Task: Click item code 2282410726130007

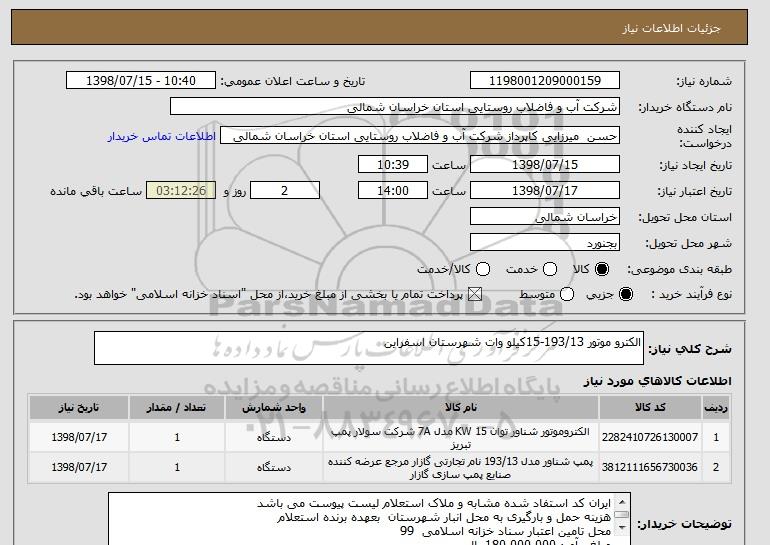Action: [650, 437]
